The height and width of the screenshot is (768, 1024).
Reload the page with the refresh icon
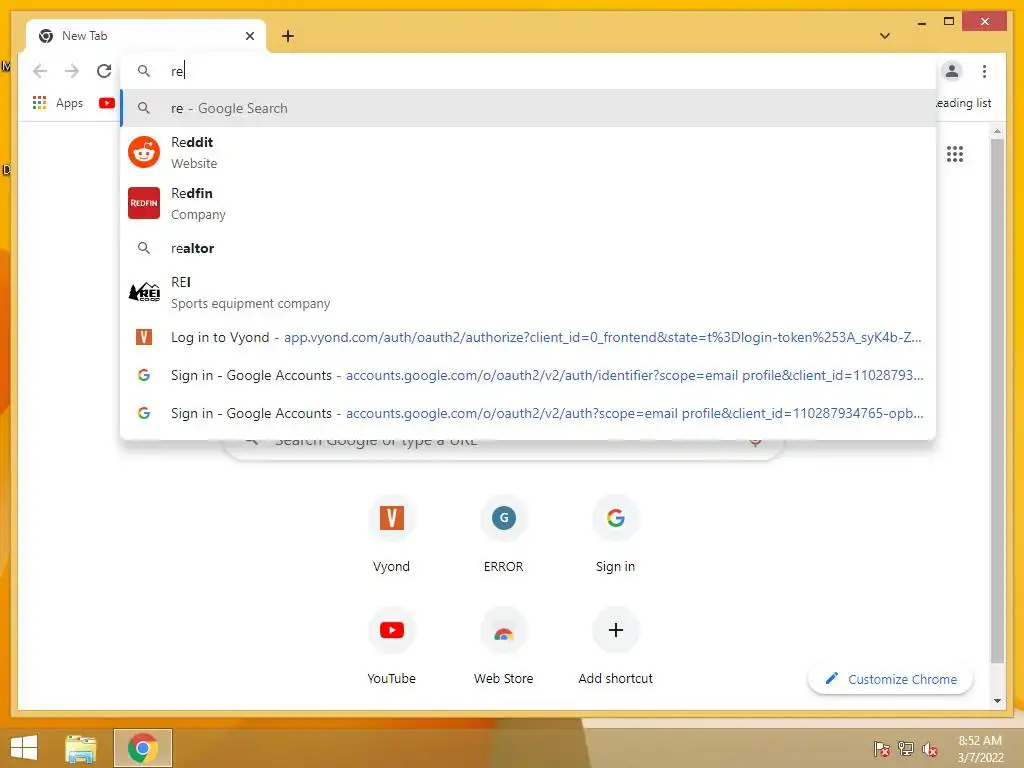(104, 71)
